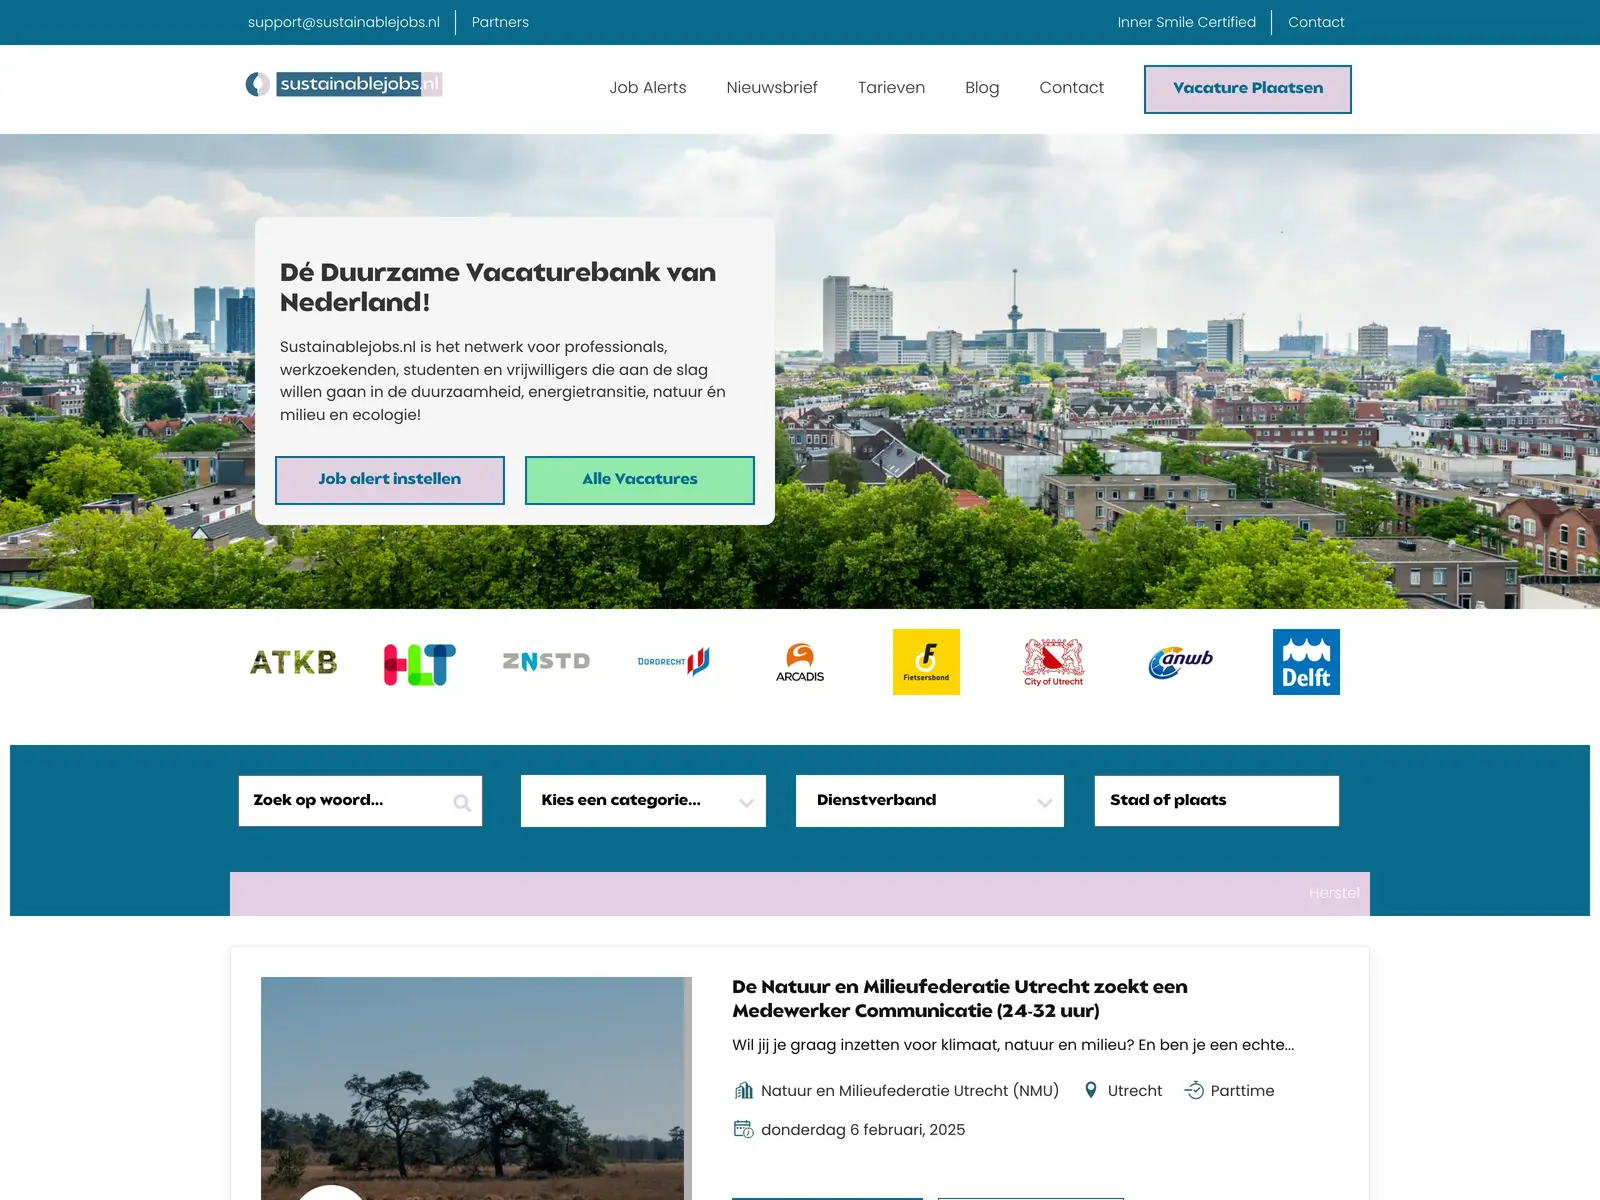Click the location pin icon beside Utrecht
Viewport: 1600px width, 1200px height.
click(1091, 1090)
